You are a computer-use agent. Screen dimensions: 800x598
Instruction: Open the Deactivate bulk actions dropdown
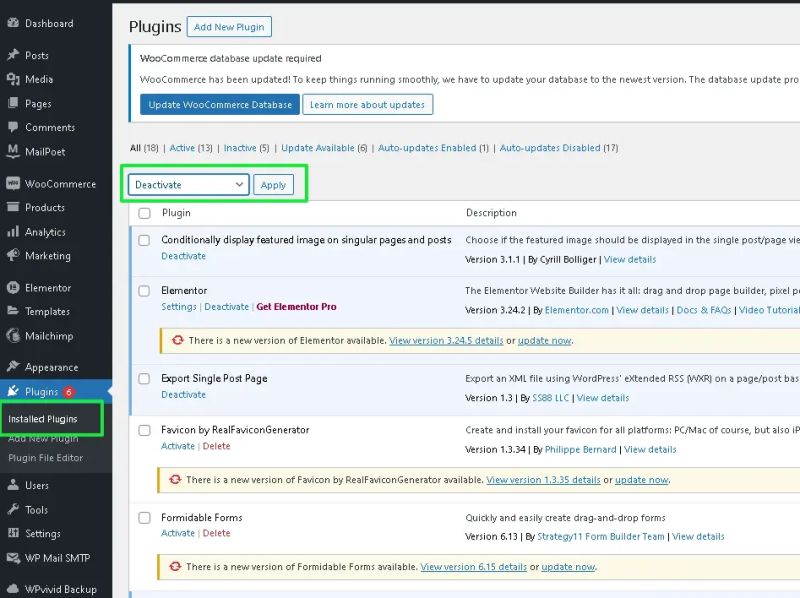pos(189,185)
